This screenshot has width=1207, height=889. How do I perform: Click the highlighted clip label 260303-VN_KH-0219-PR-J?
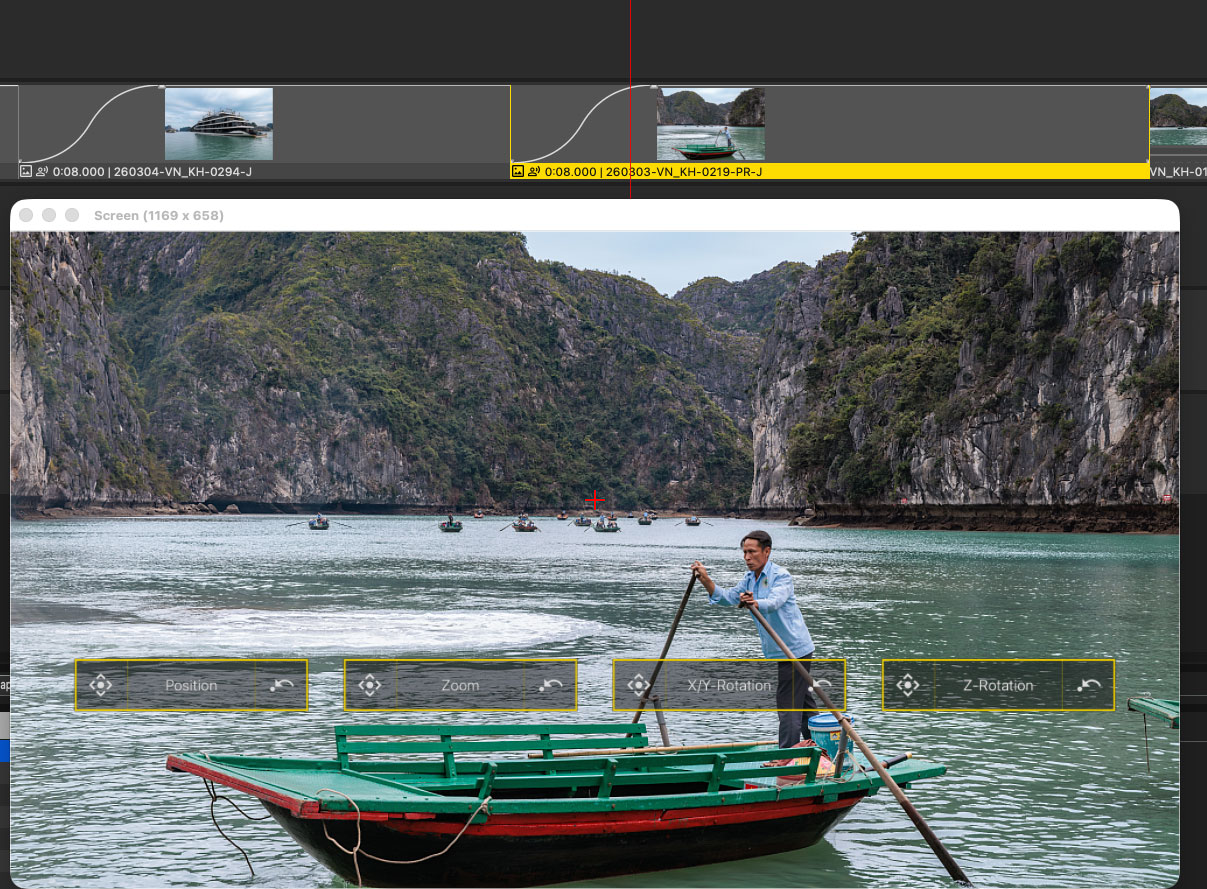point(682,171)
